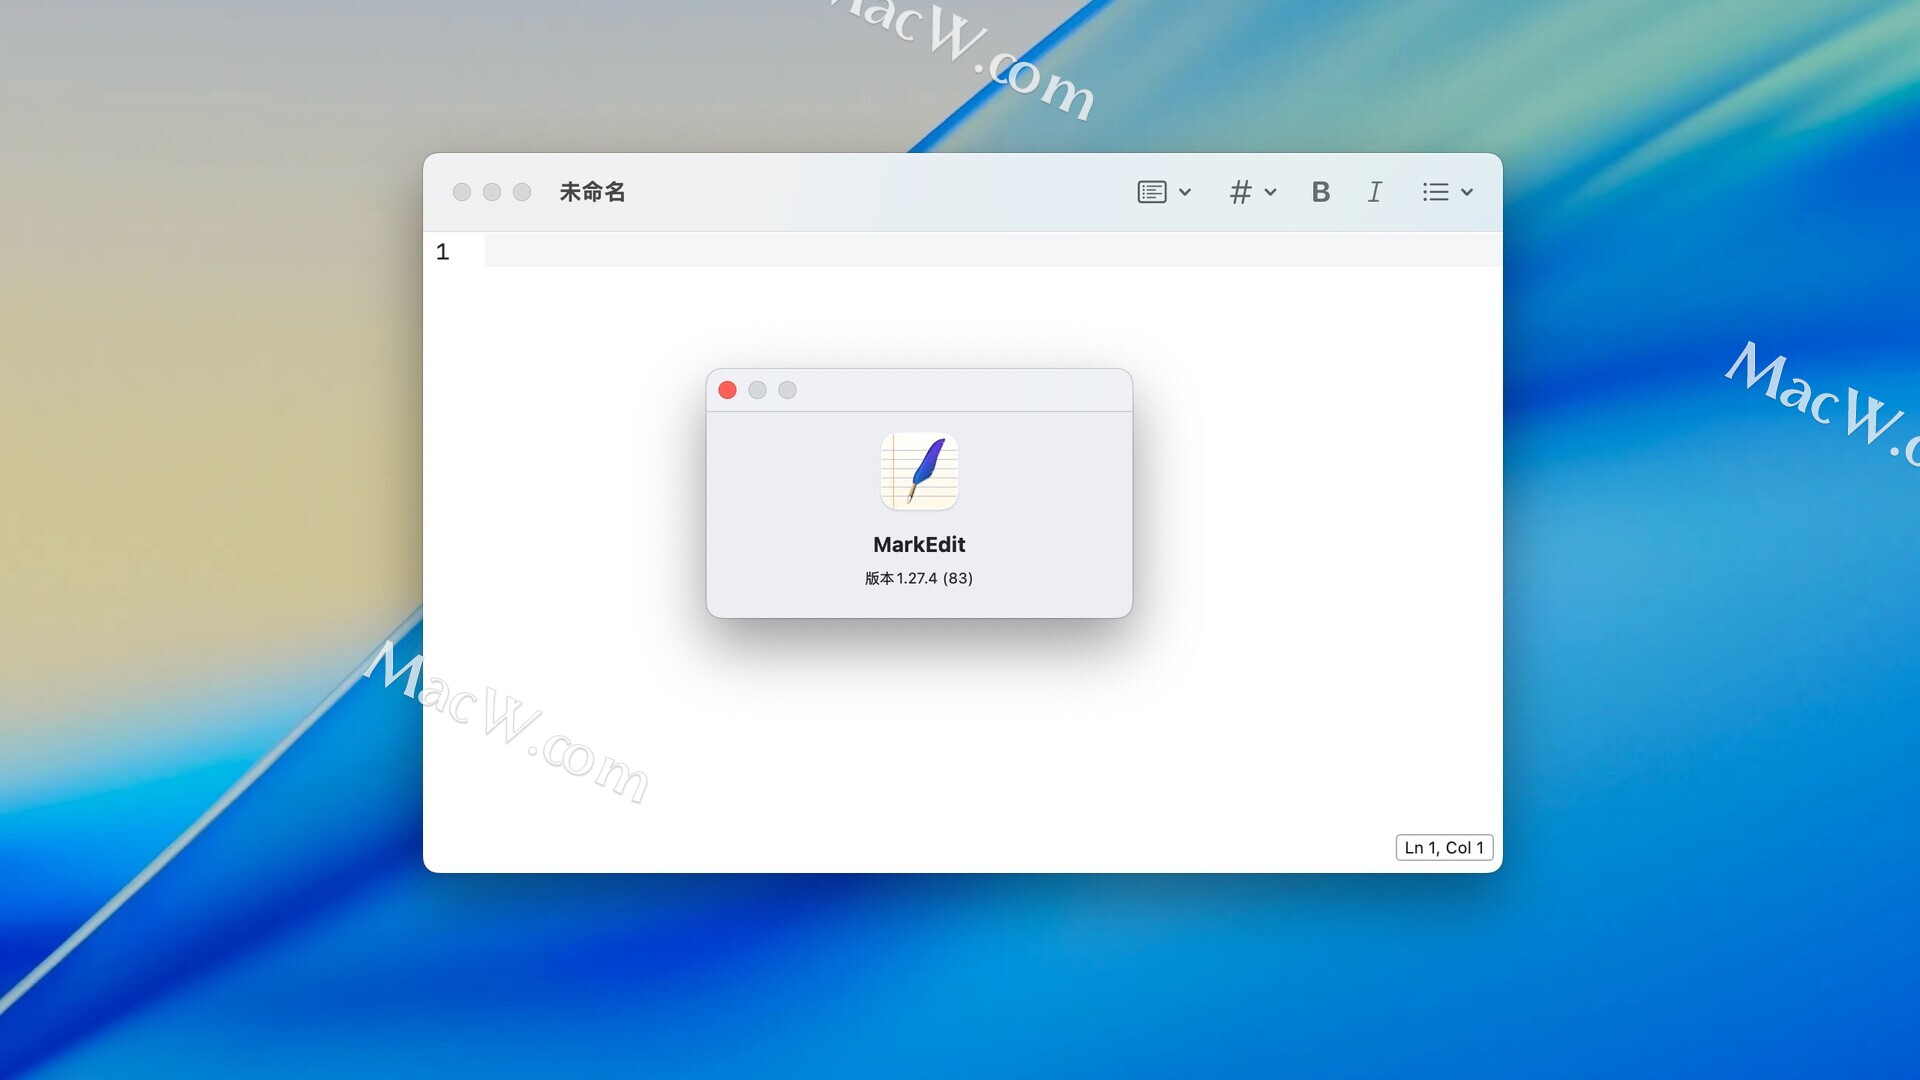Click the bullet list toolbar icon

[x=1436, y=192]
